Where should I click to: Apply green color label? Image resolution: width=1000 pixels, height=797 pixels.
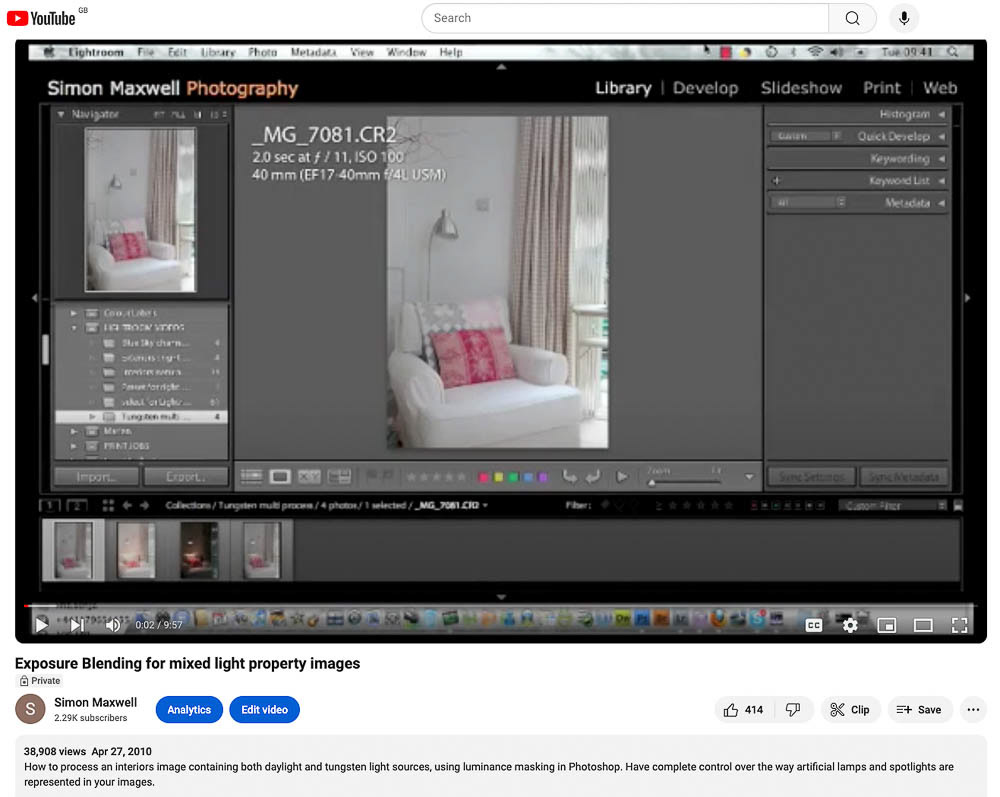(x=513, y=477)
